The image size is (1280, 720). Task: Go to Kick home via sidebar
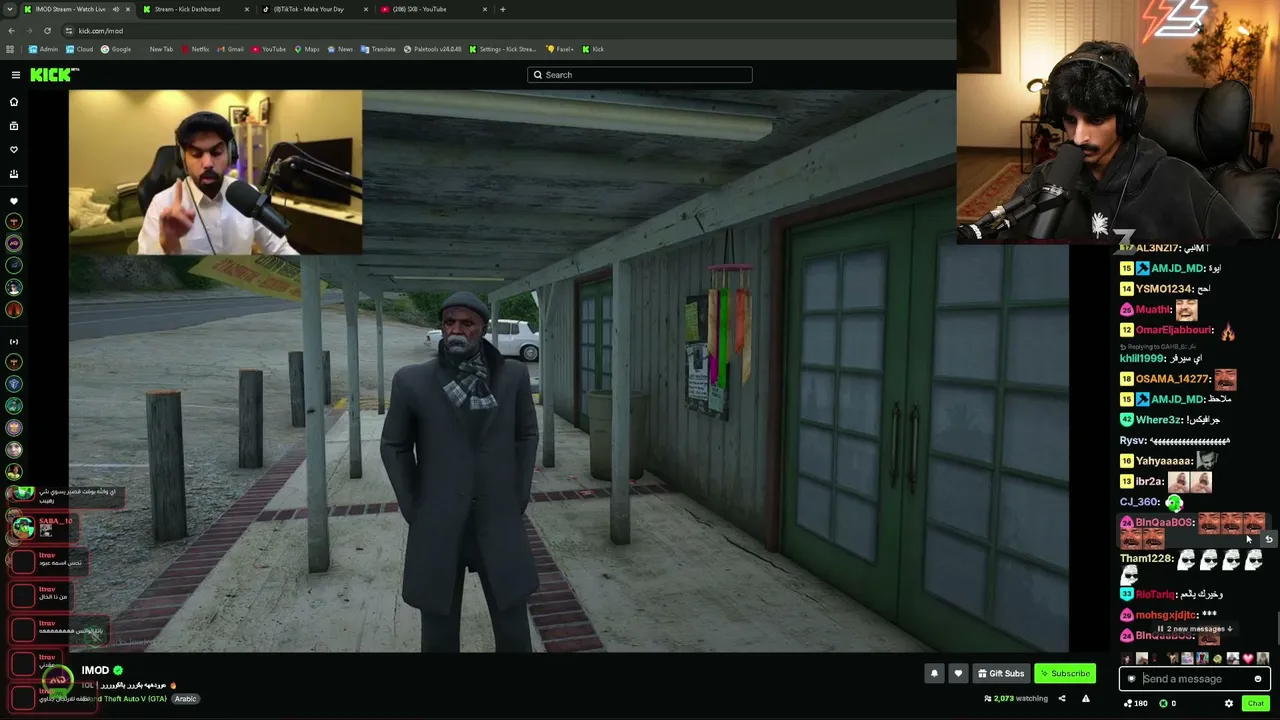click(x=14, y=102)
